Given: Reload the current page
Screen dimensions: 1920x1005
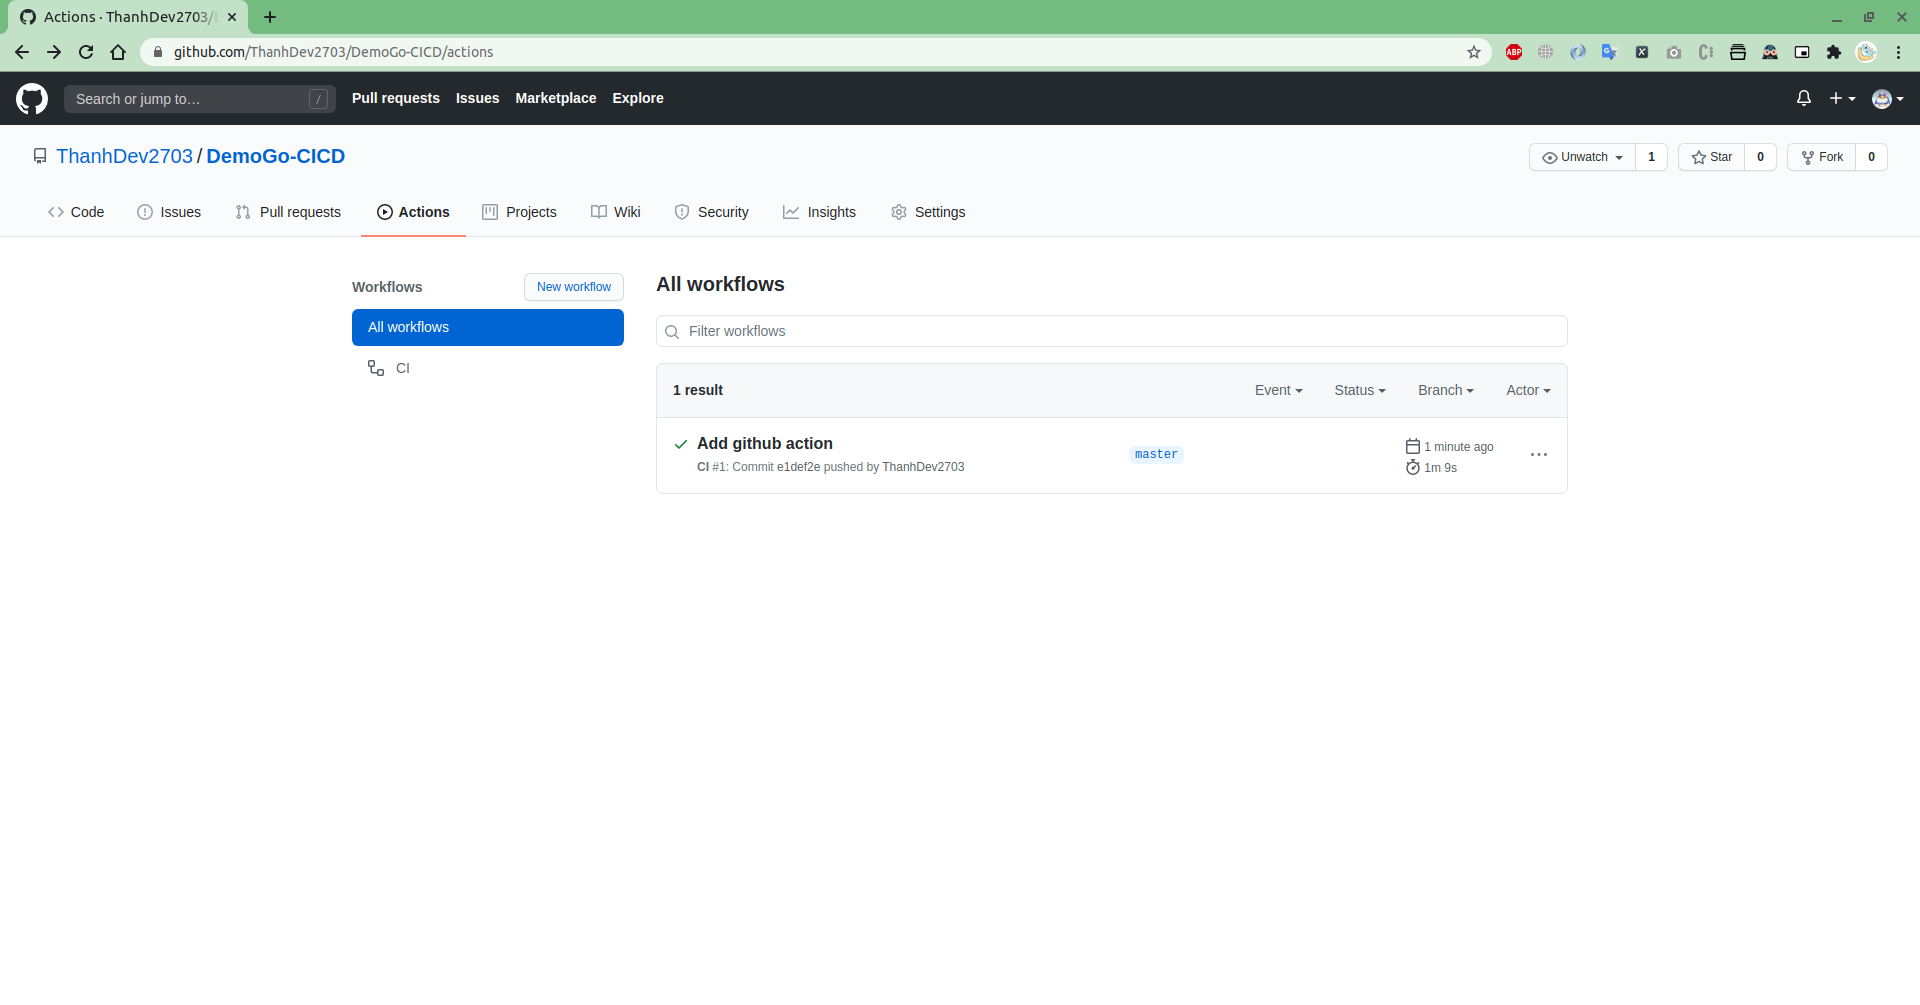Looking at the screenshot, I should (x=86, y=52).
